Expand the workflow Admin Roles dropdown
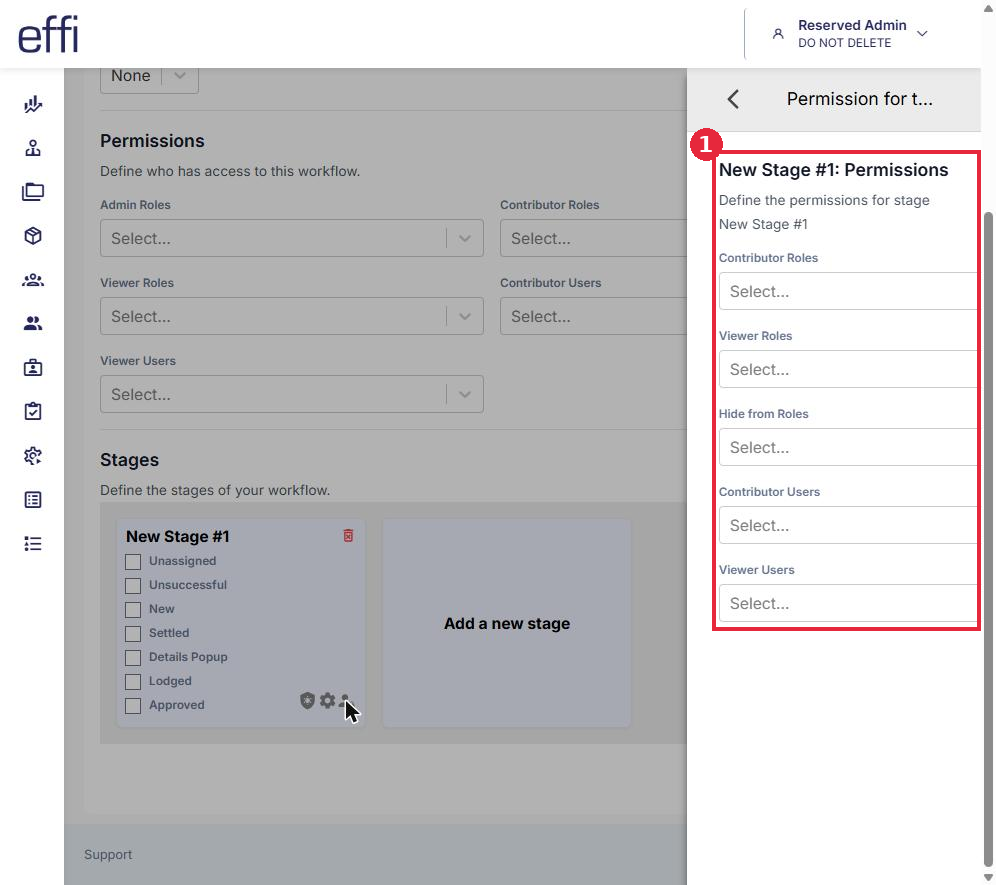 [x=292, y=238]
